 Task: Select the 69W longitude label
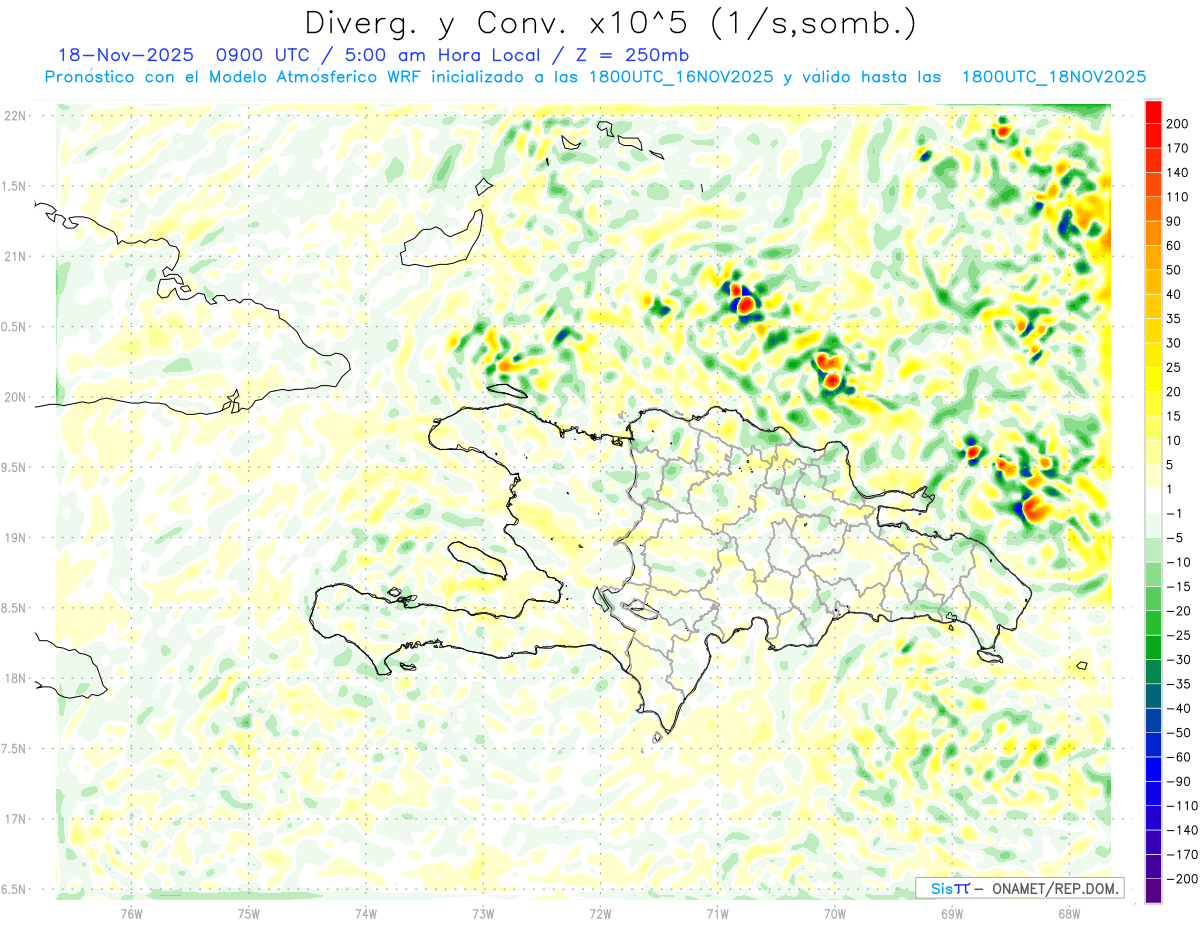(952, 913)
